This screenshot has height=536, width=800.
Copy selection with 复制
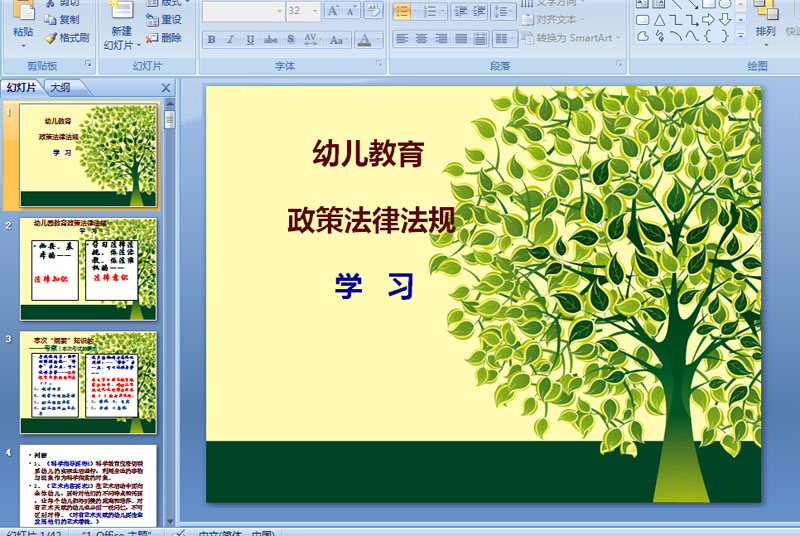[61, 19]
